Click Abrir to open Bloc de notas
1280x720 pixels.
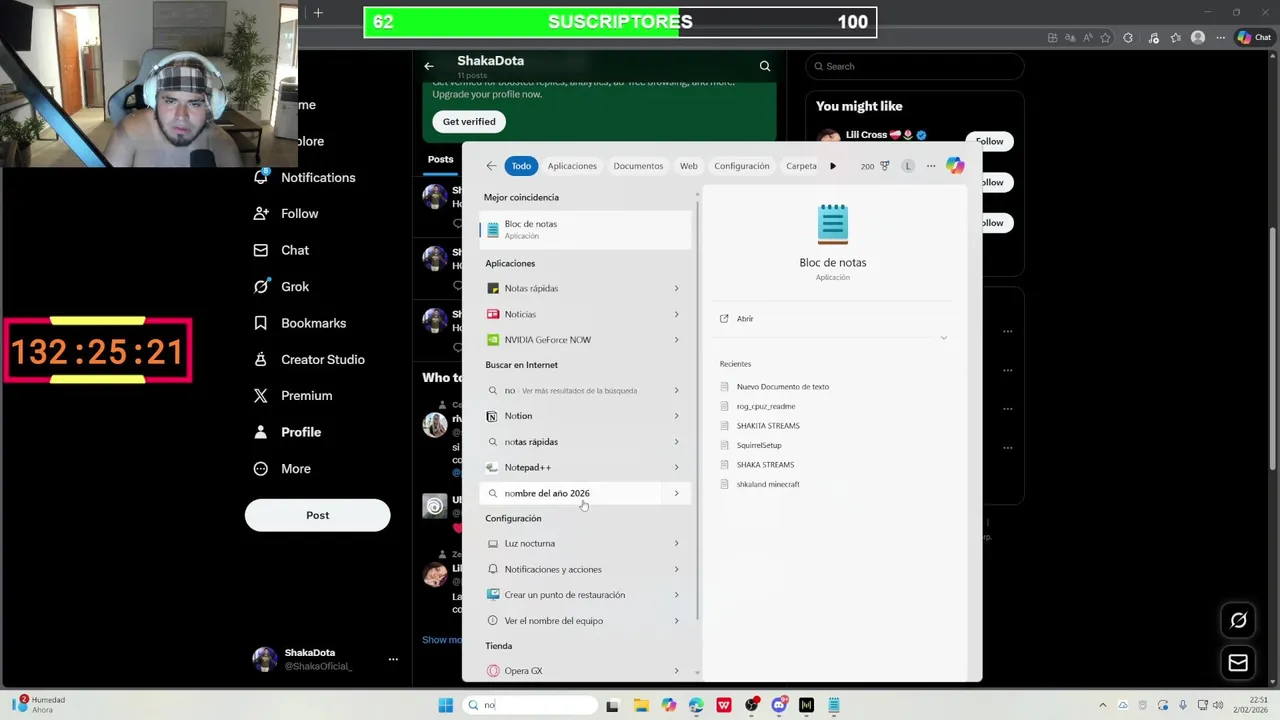point(737,319)
